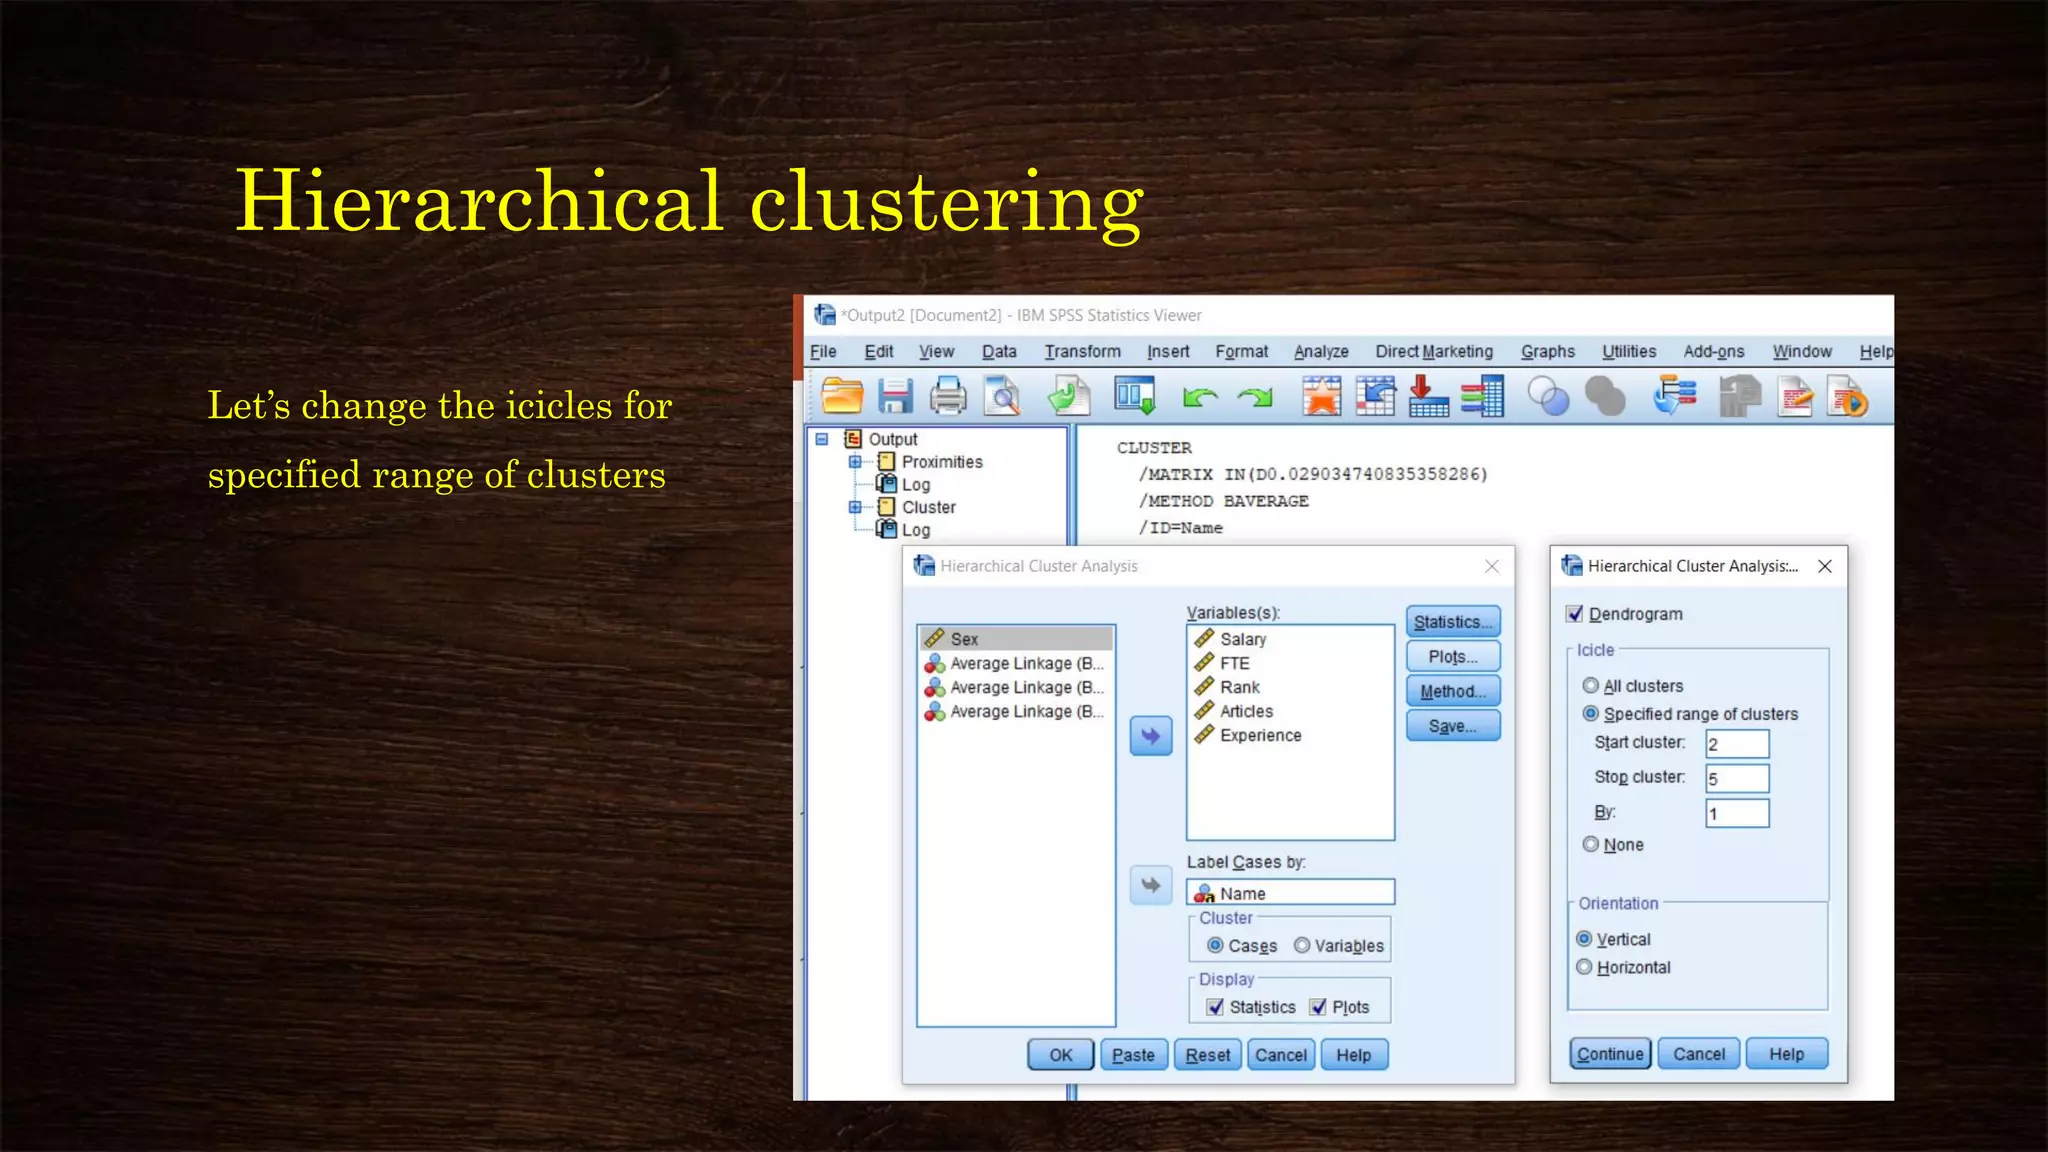Open the Utilities menu
This screenshot has width=2048, height=1152.
(x=1629, y=352)
